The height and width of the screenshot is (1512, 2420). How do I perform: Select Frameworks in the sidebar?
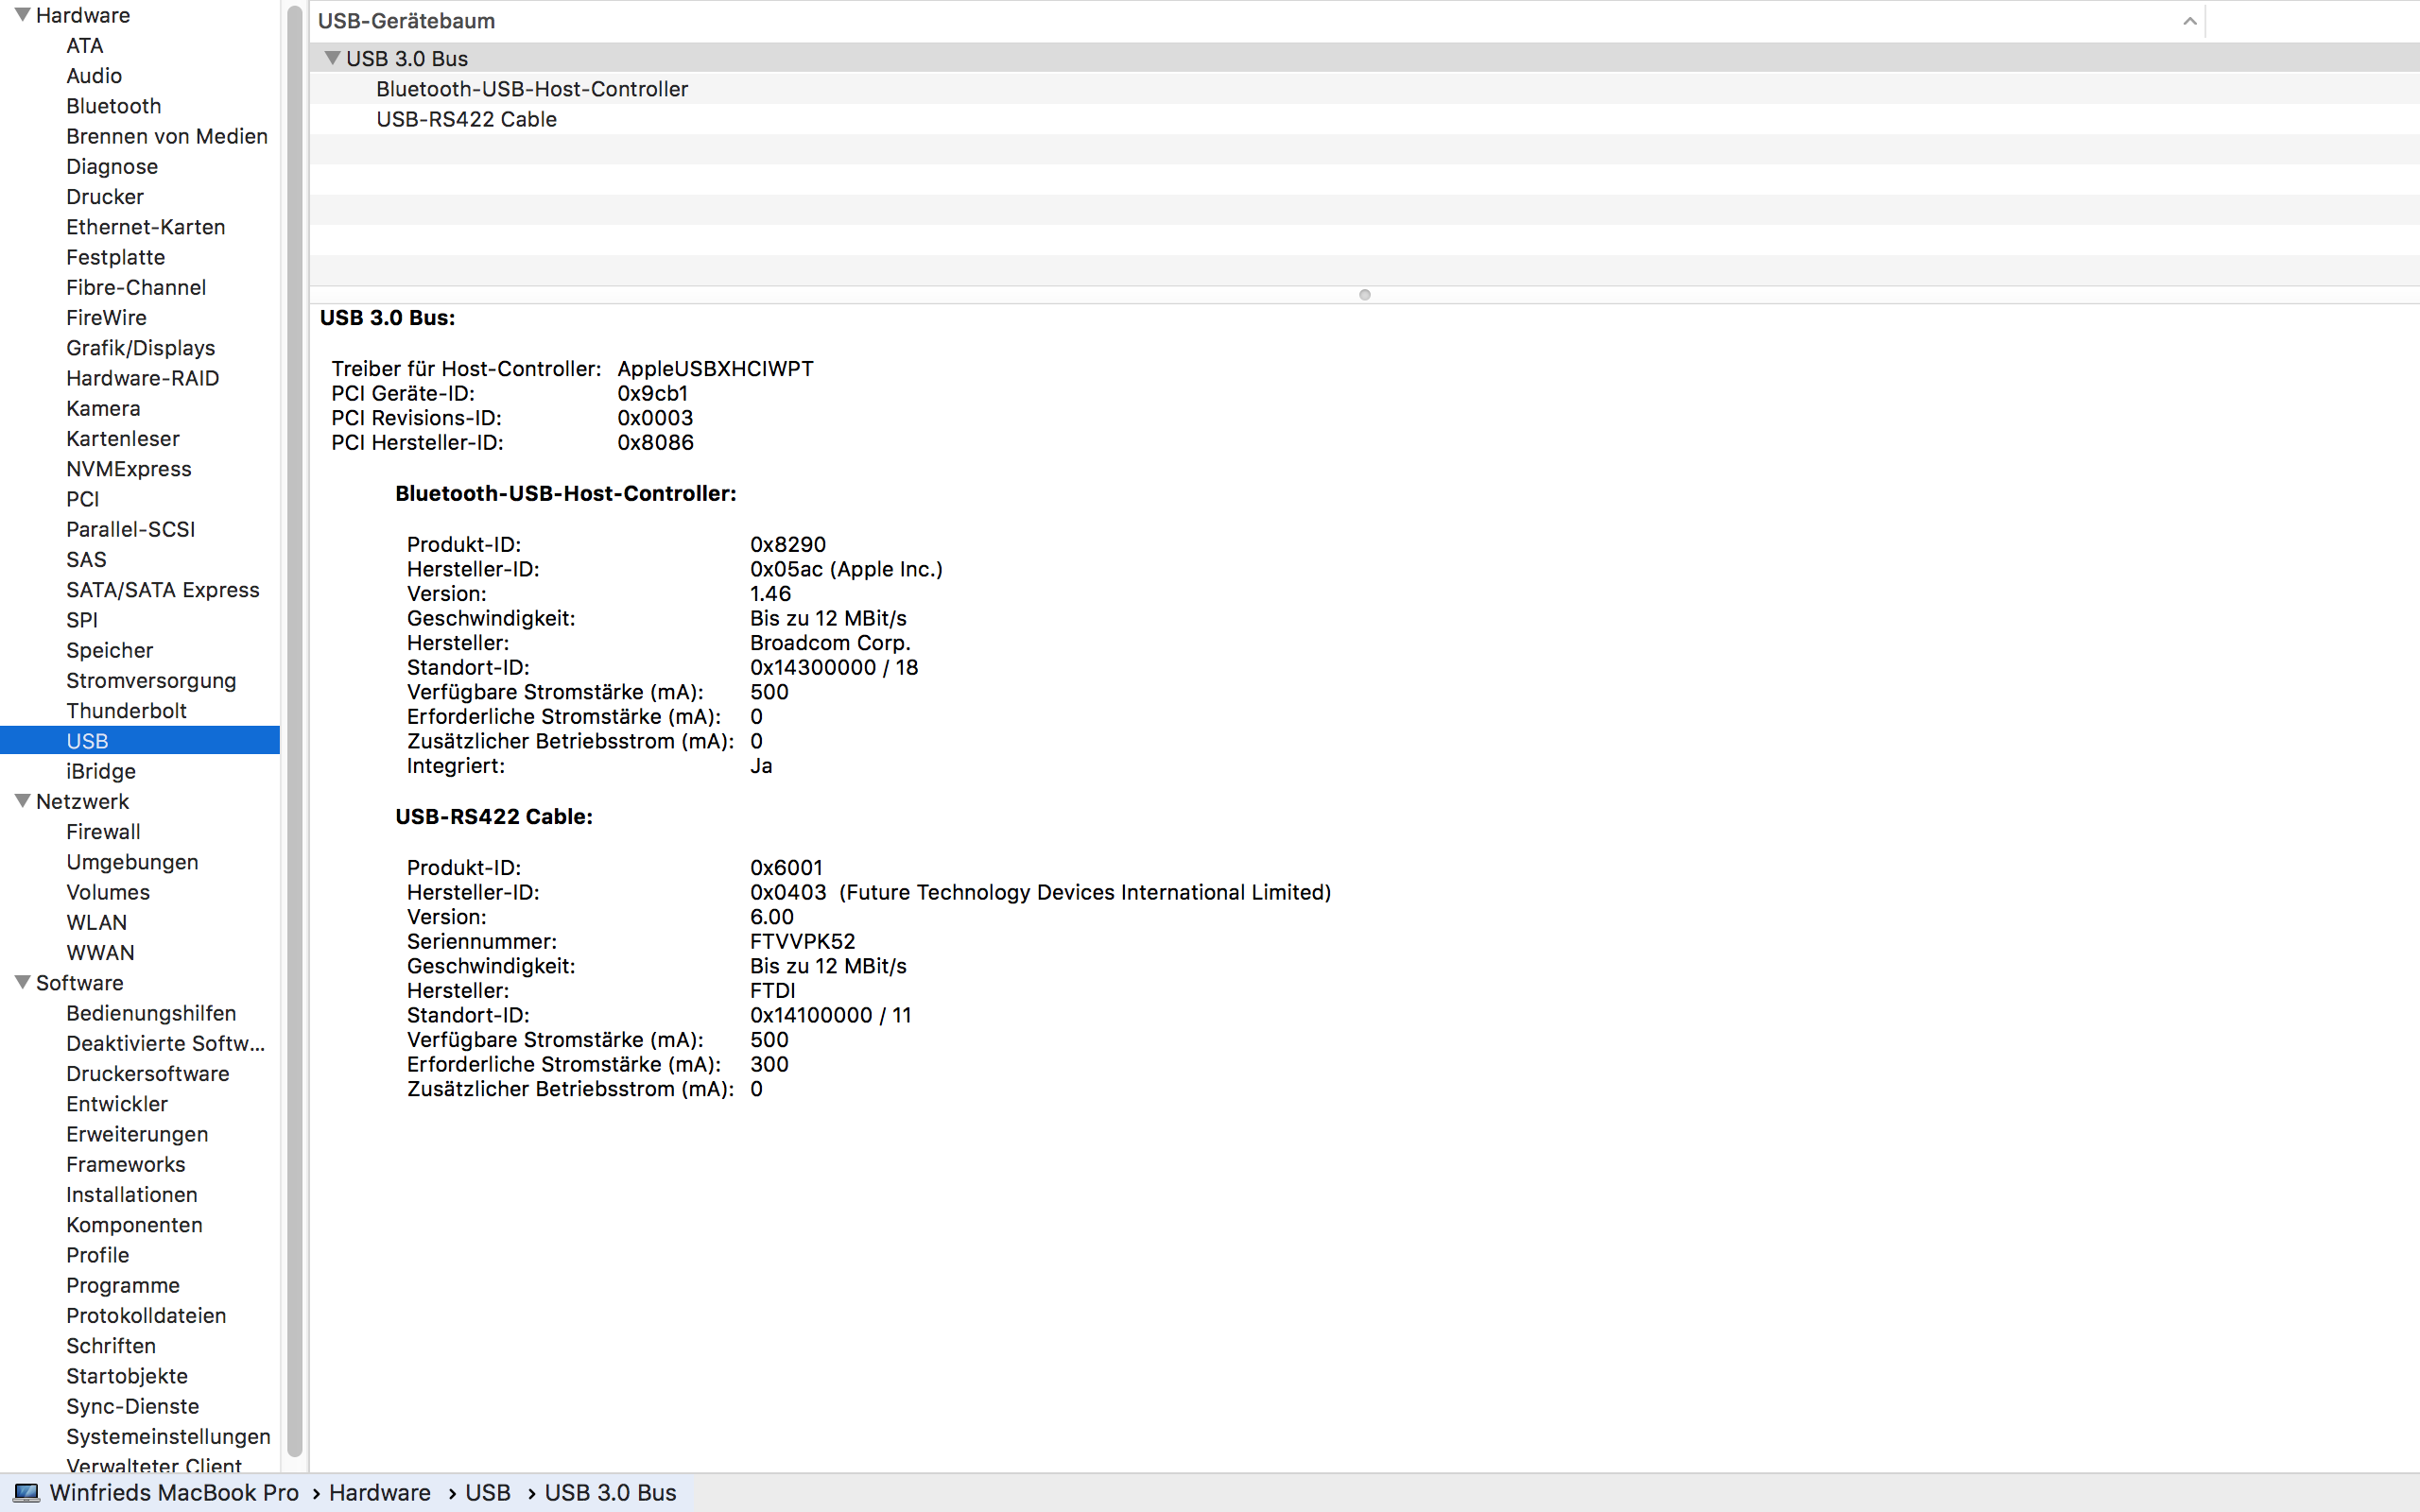(x=126, y=1164)
